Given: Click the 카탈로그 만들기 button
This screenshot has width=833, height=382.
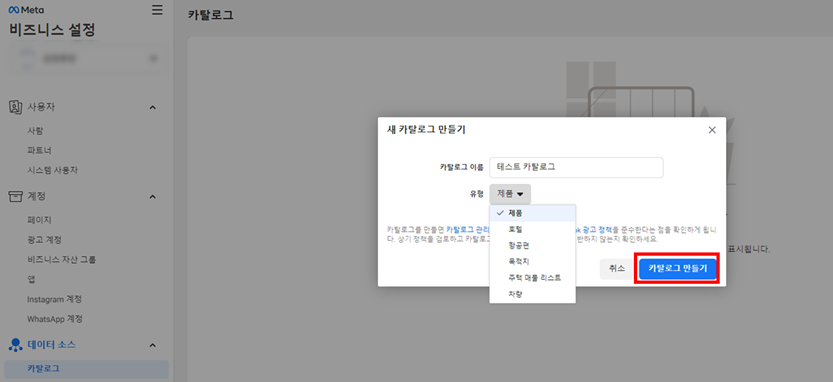Looking at the screenshot, I should click(677, 269).
